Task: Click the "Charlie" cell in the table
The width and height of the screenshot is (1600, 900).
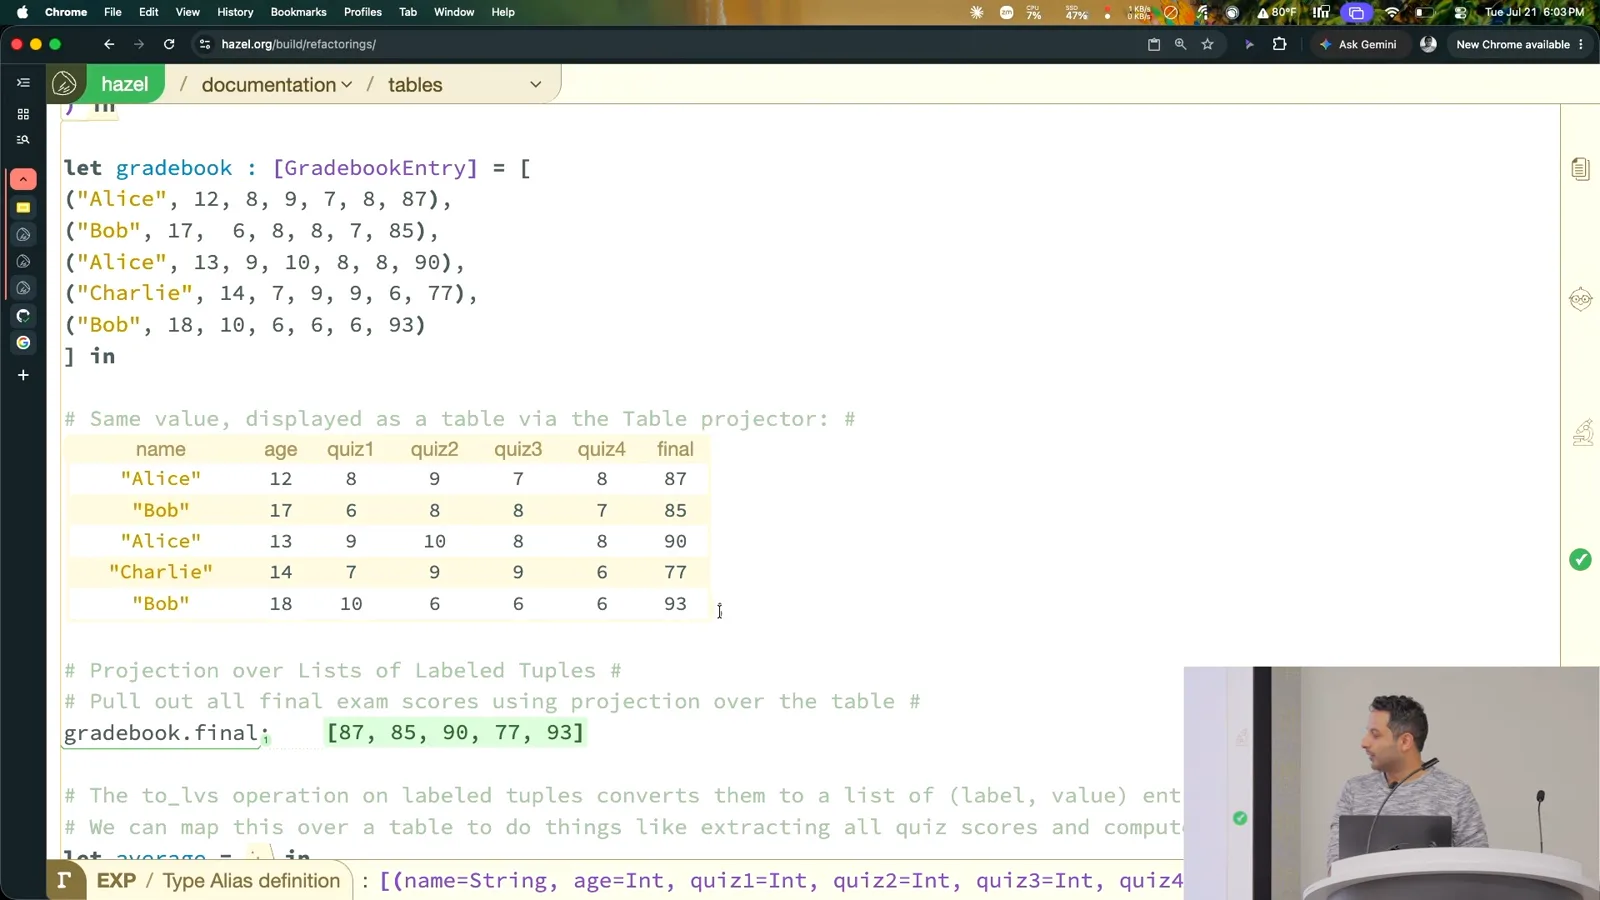Action: (x=161, y=572)
